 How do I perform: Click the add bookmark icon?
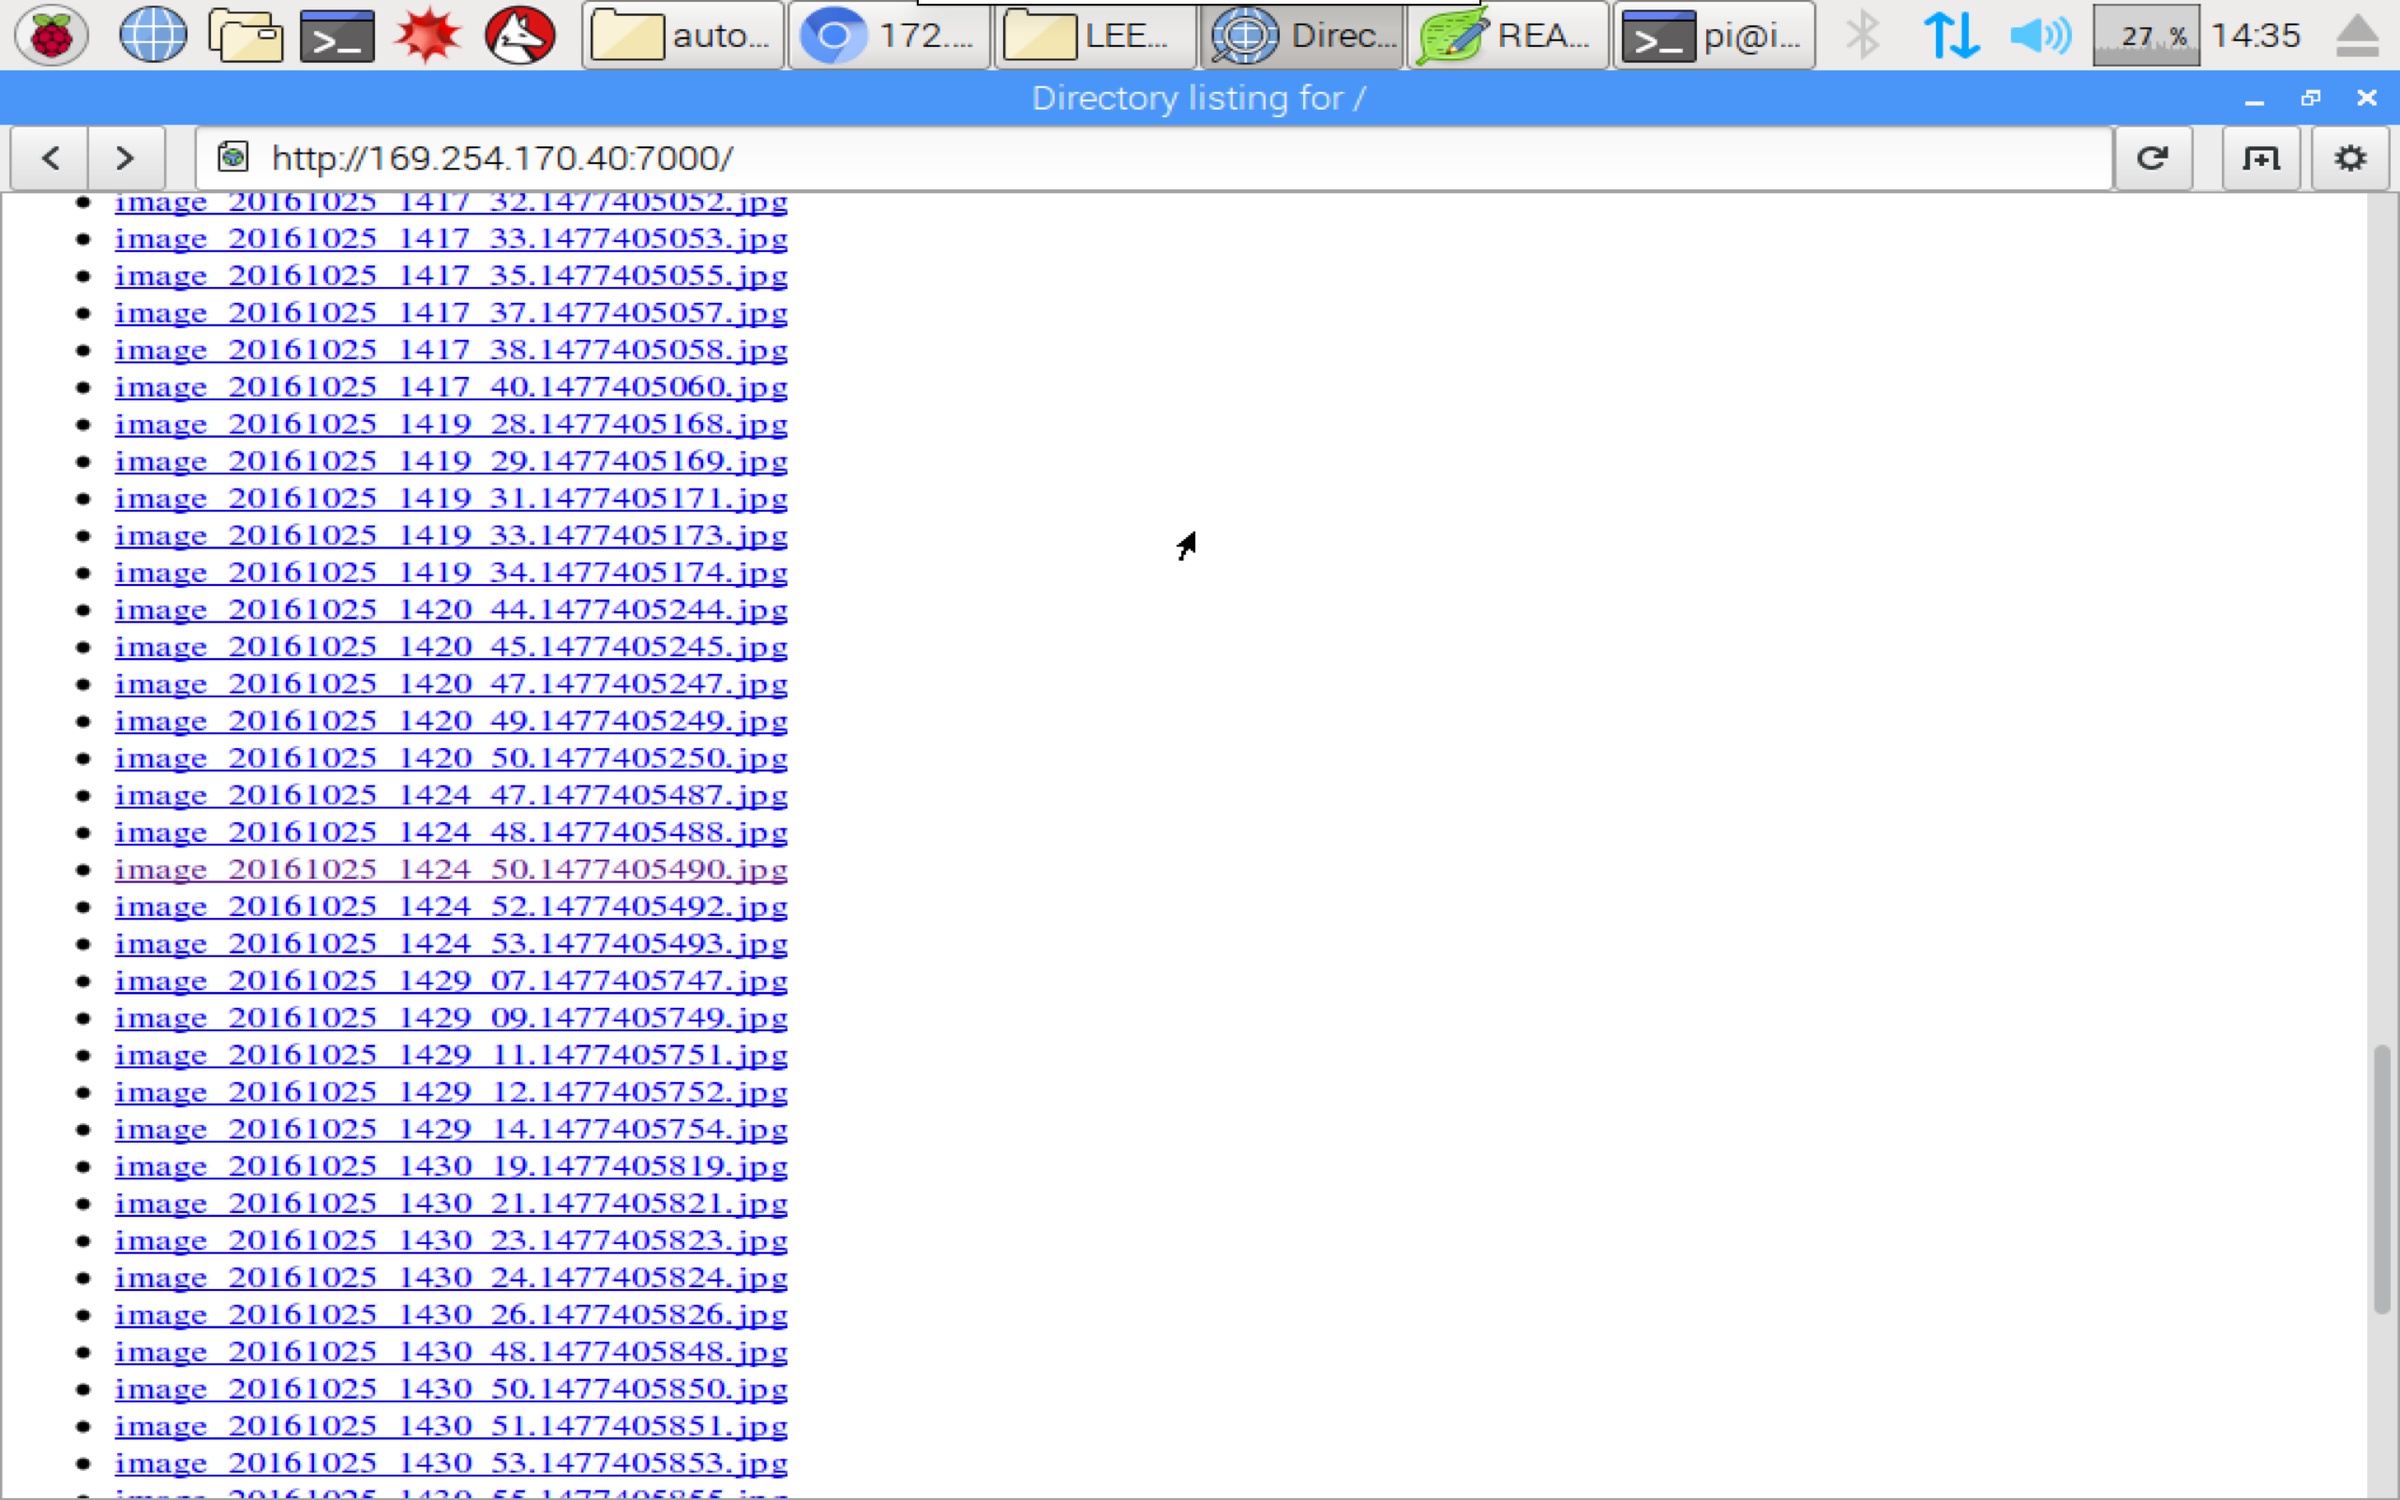click(2260, 158)
